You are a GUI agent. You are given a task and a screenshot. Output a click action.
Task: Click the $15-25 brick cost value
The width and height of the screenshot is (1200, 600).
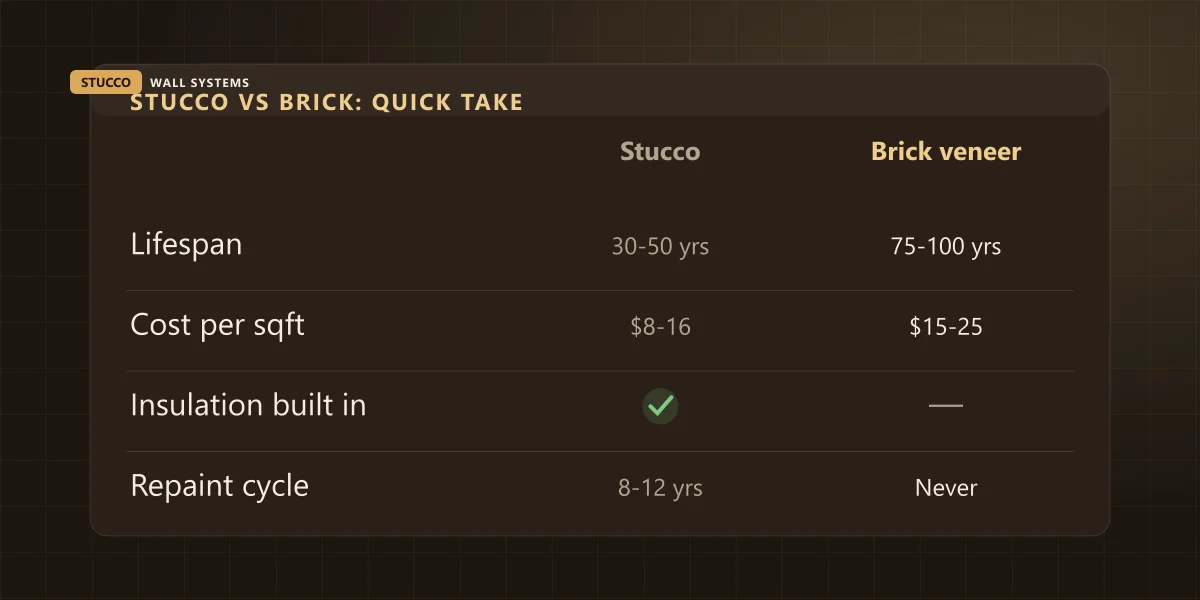tap(946, 327)
